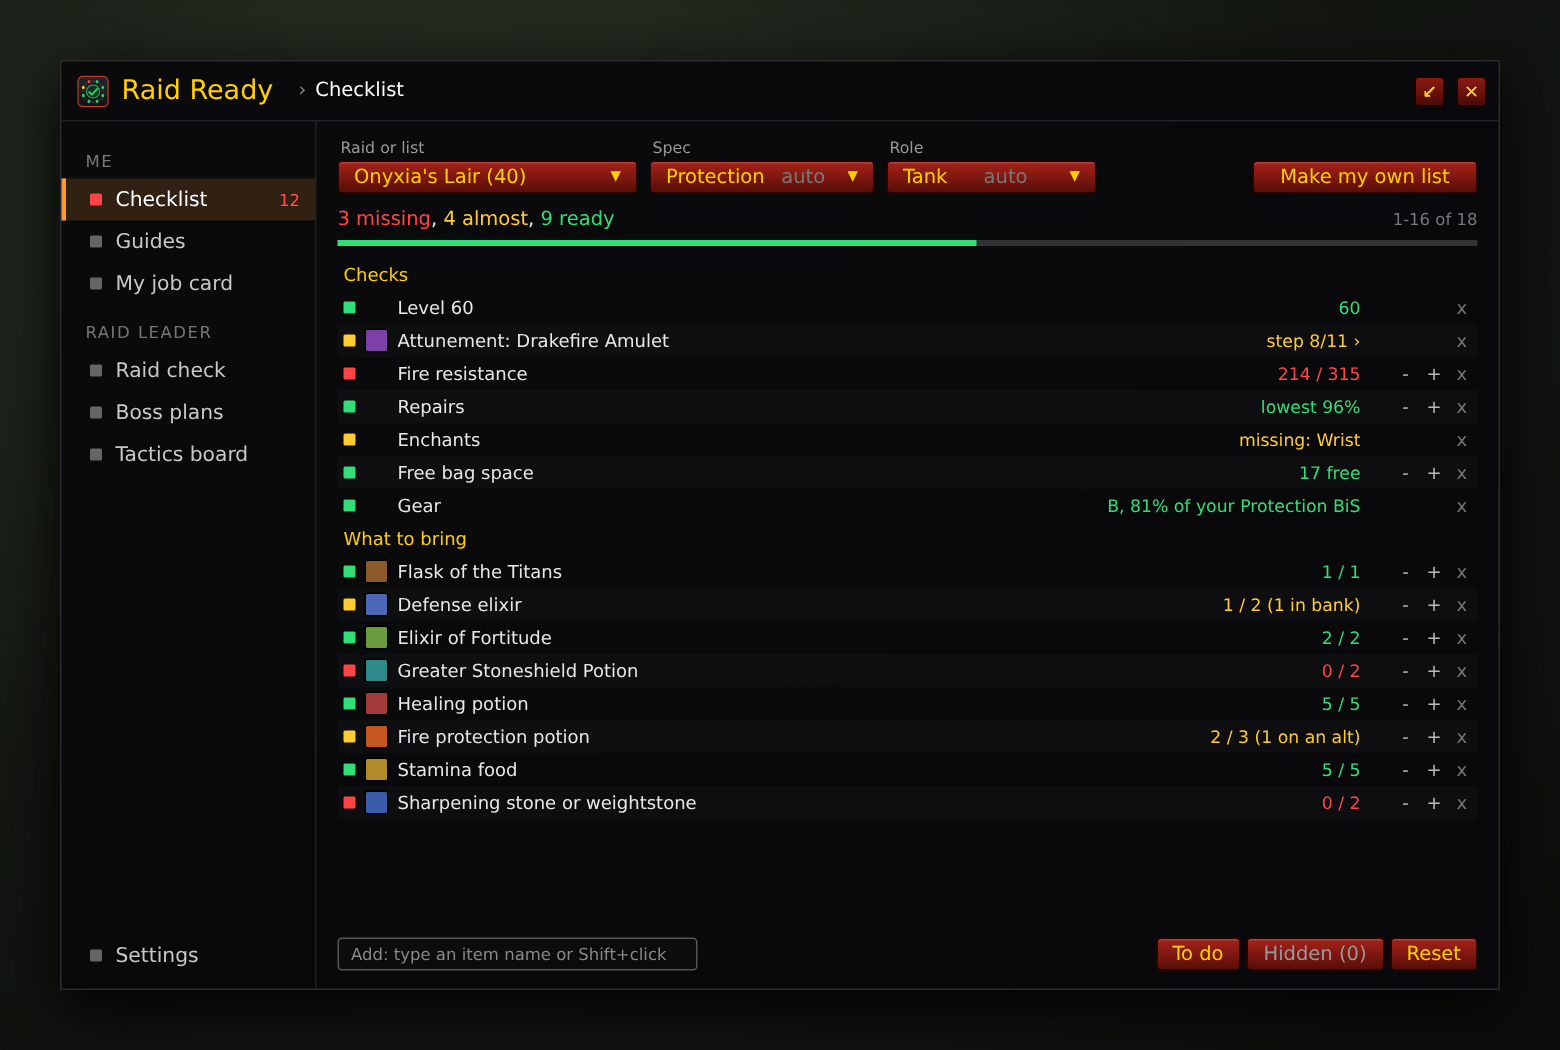The image size is (1560, 1050).
Task: Click the Greater Stoneshield Potion icon
Action: (376, 671)
